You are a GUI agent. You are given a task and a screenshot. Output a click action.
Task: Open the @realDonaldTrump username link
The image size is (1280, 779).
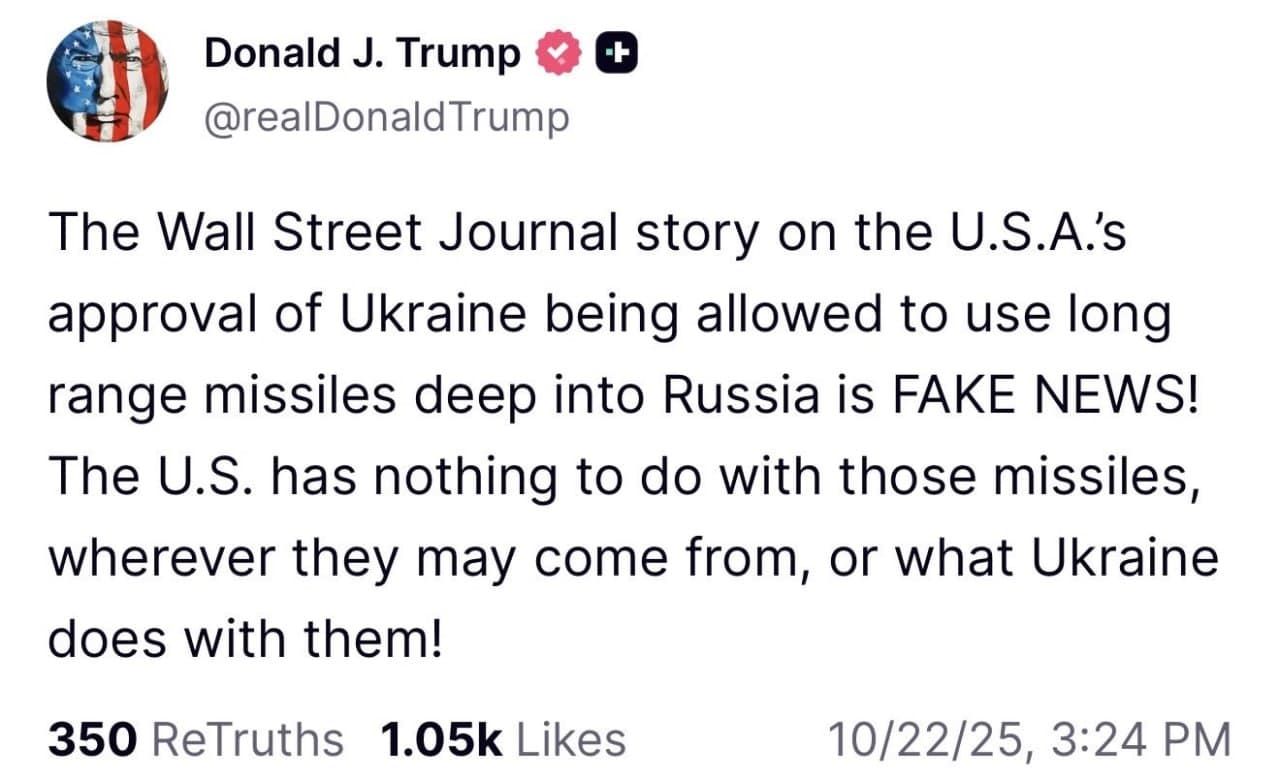click(x=385, y=115)
